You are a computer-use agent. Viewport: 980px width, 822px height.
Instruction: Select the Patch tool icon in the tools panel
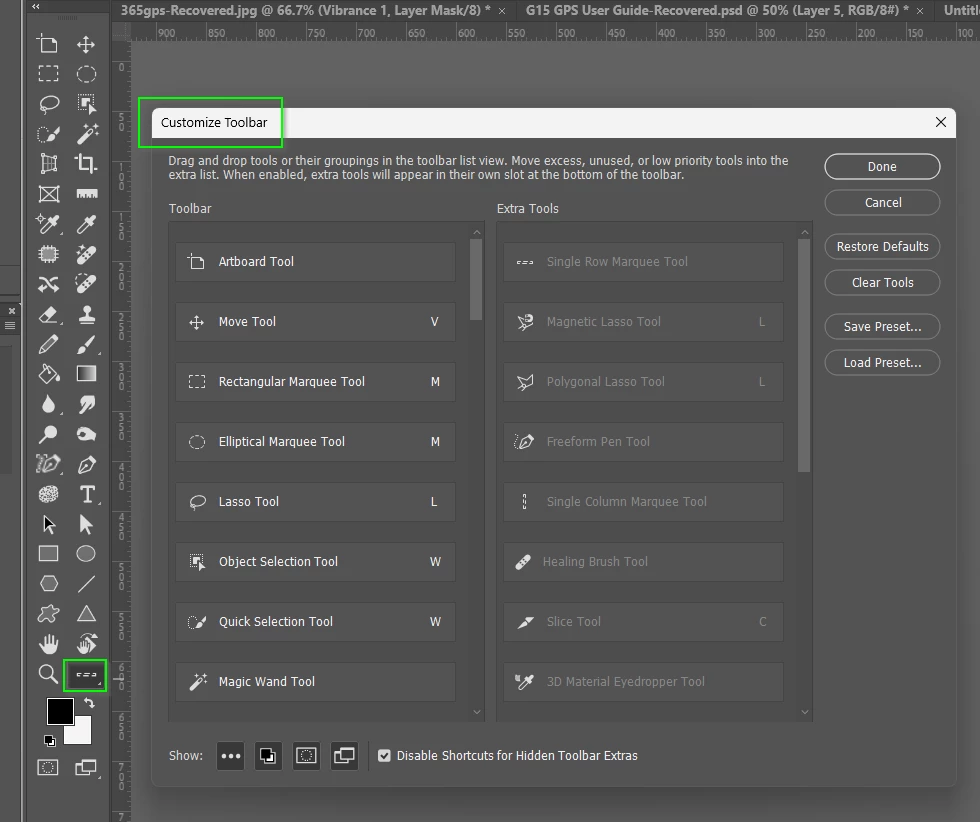point(49,254)
